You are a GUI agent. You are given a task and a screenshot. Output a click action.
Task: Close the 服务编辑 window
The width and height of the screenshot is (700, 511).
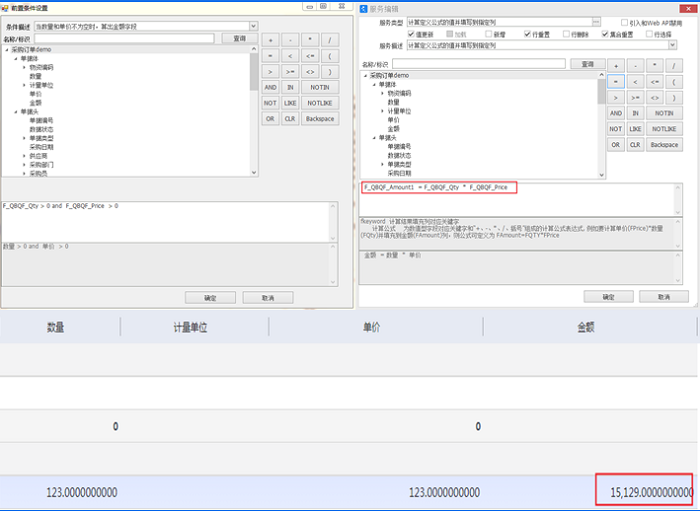686,8
